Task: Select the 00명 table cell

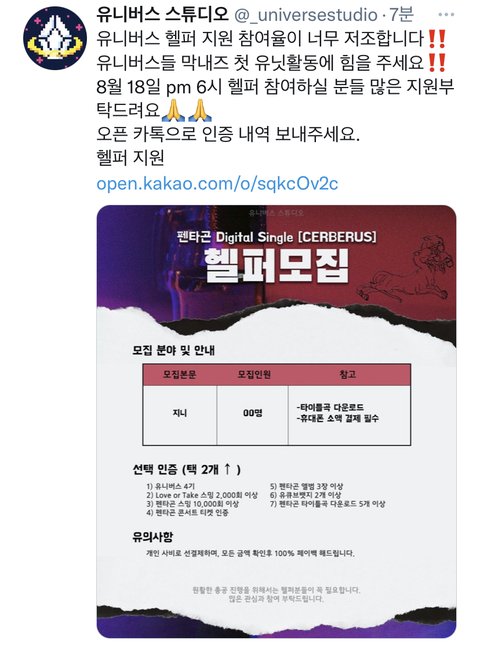Action: [253, 413]
